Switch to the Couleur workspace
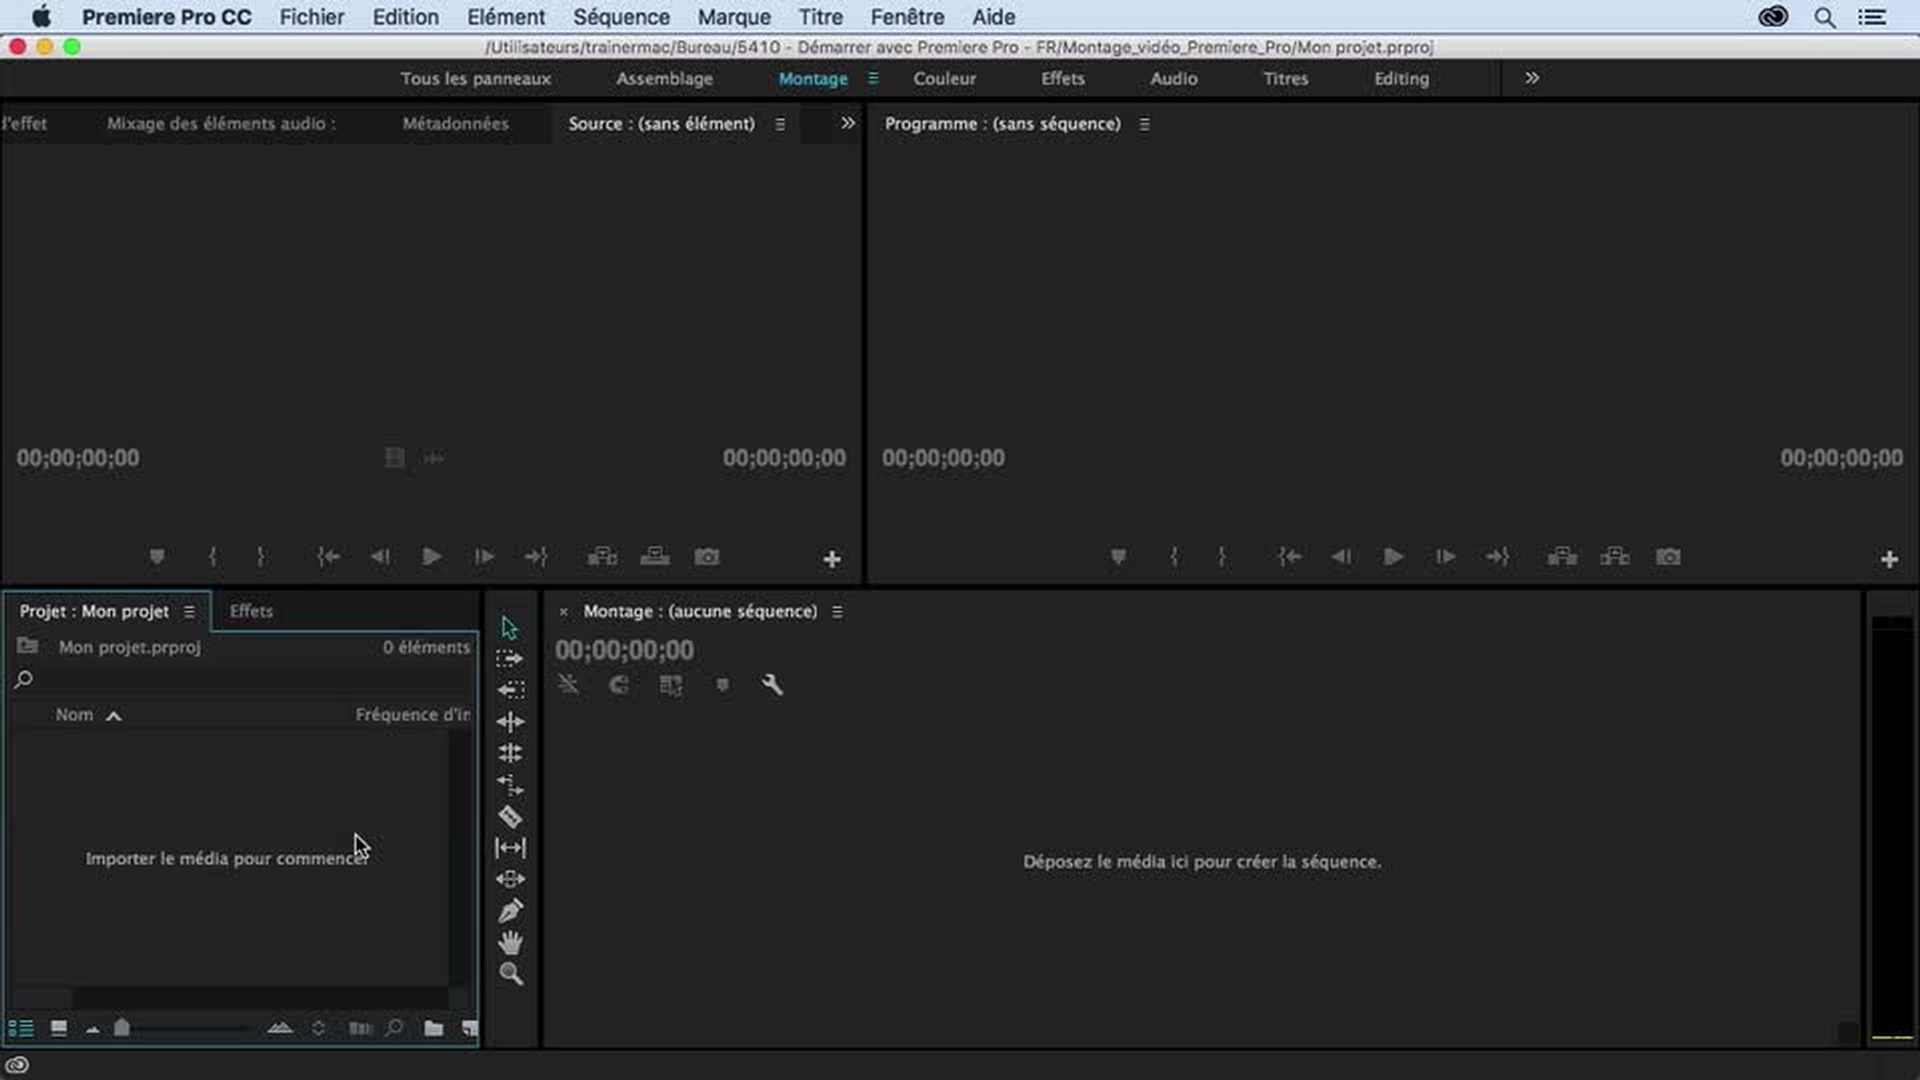The image size is (1920, 1080). tap(944, 78)
